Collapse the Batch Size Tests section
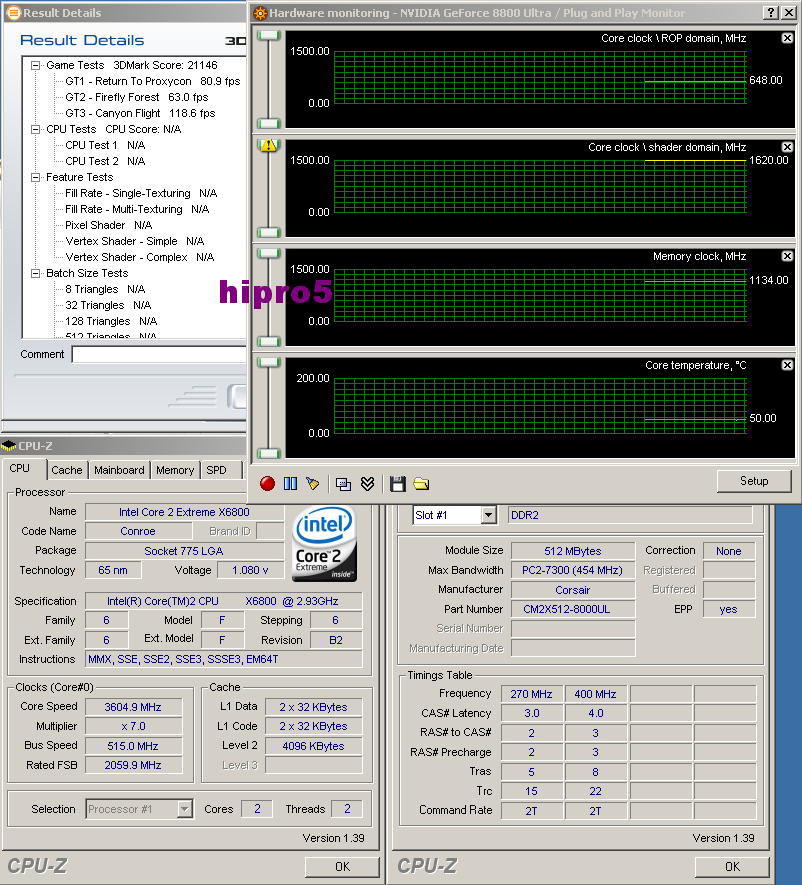The height and width of the screenshot is (885, 802). pos(36,272)
